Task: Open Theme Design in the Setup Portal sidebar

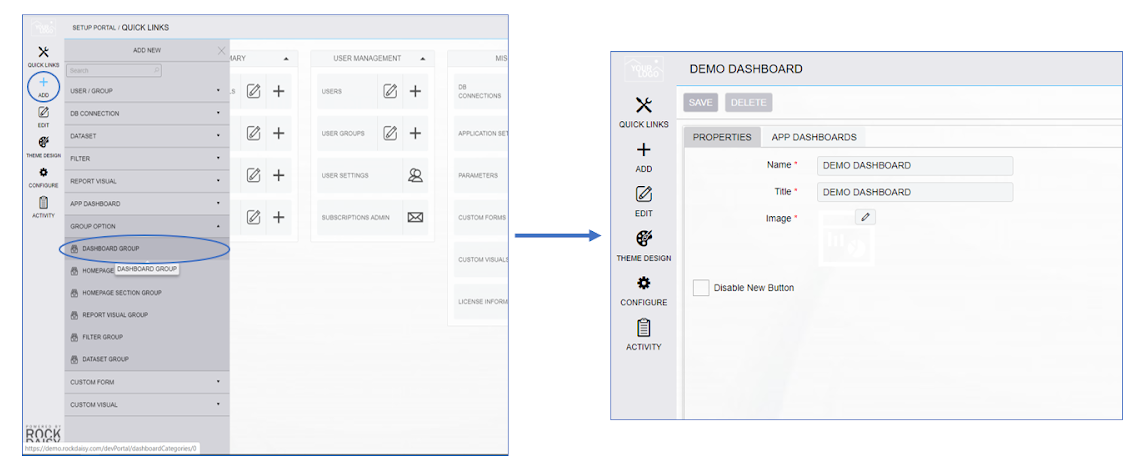Action: coord(43,147)
